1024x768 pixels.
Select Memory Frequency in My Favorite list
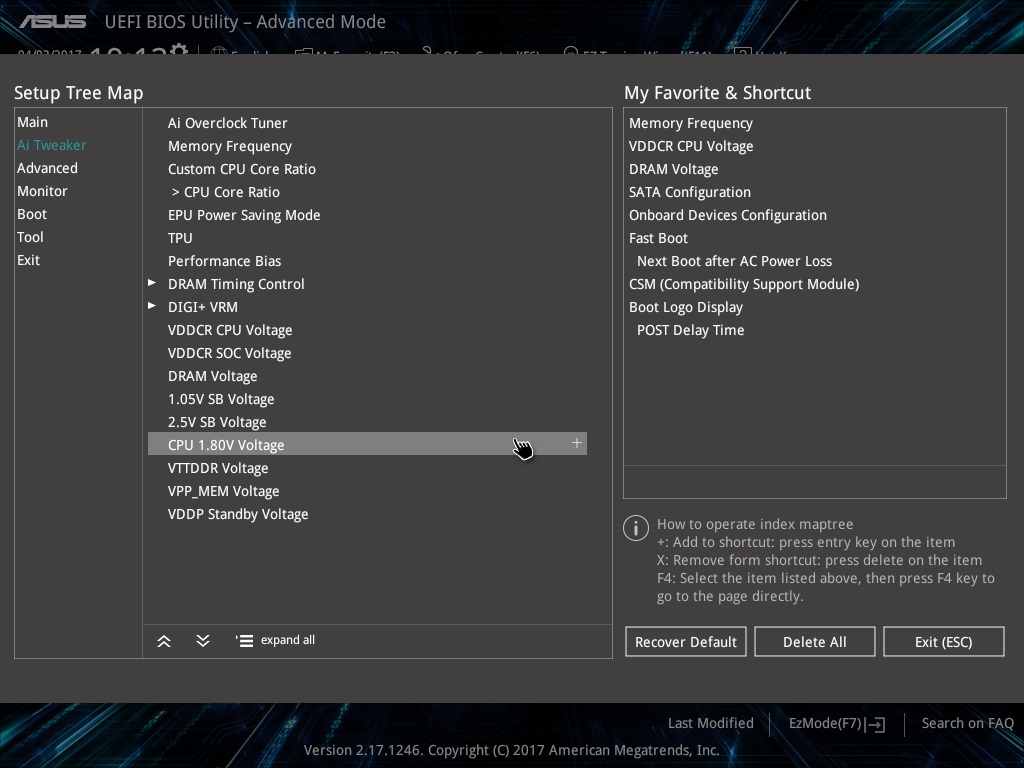[691, 123]
